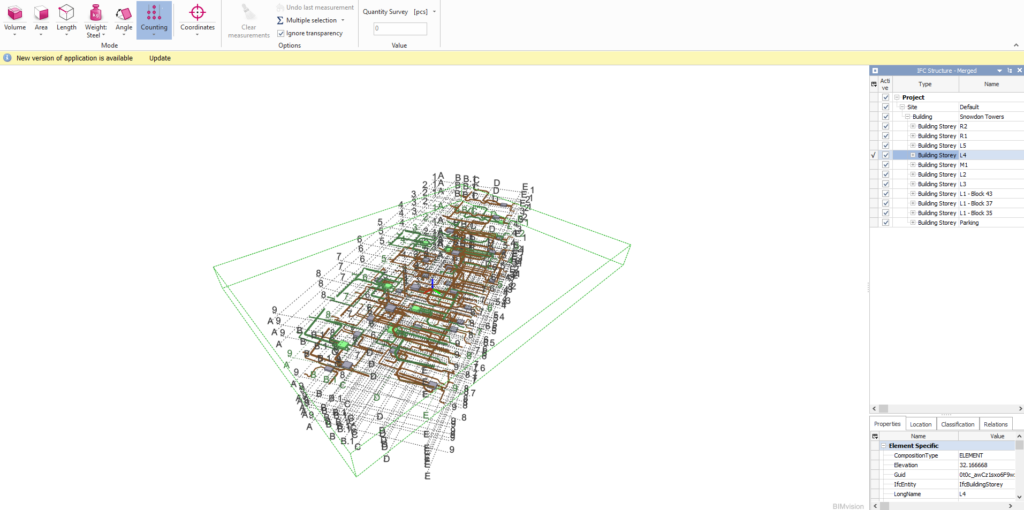The height and width of the screenshot is (510, 1024).
Task: Expand the Building Storey M1 node
Action: pos(913,165)
